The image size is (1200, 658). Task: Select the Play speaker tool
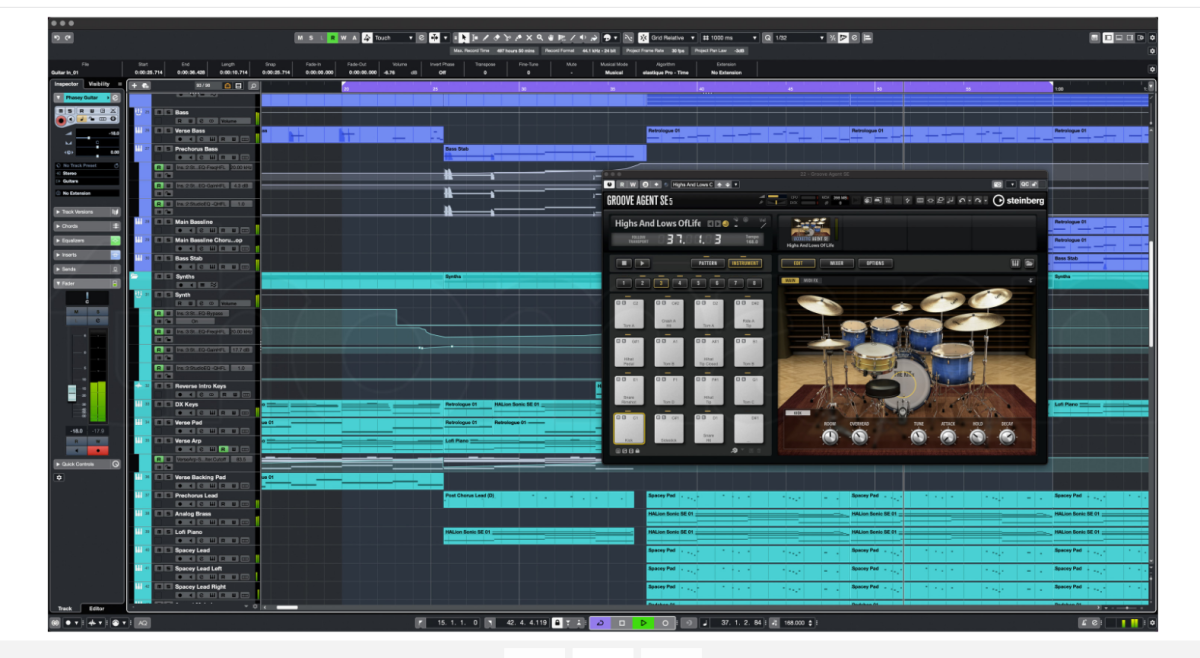click(583, 38)
